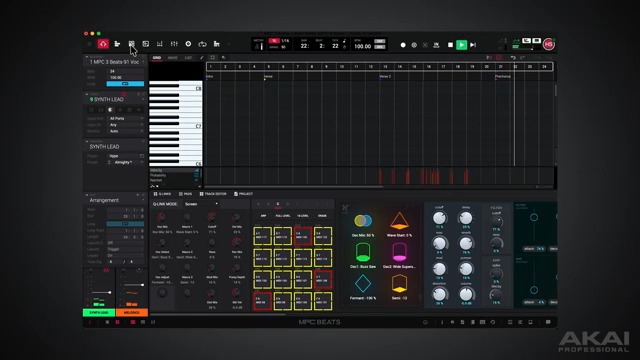Click the plugin volume knob
Screen dimensions: 640x360
tap(466, 294)
